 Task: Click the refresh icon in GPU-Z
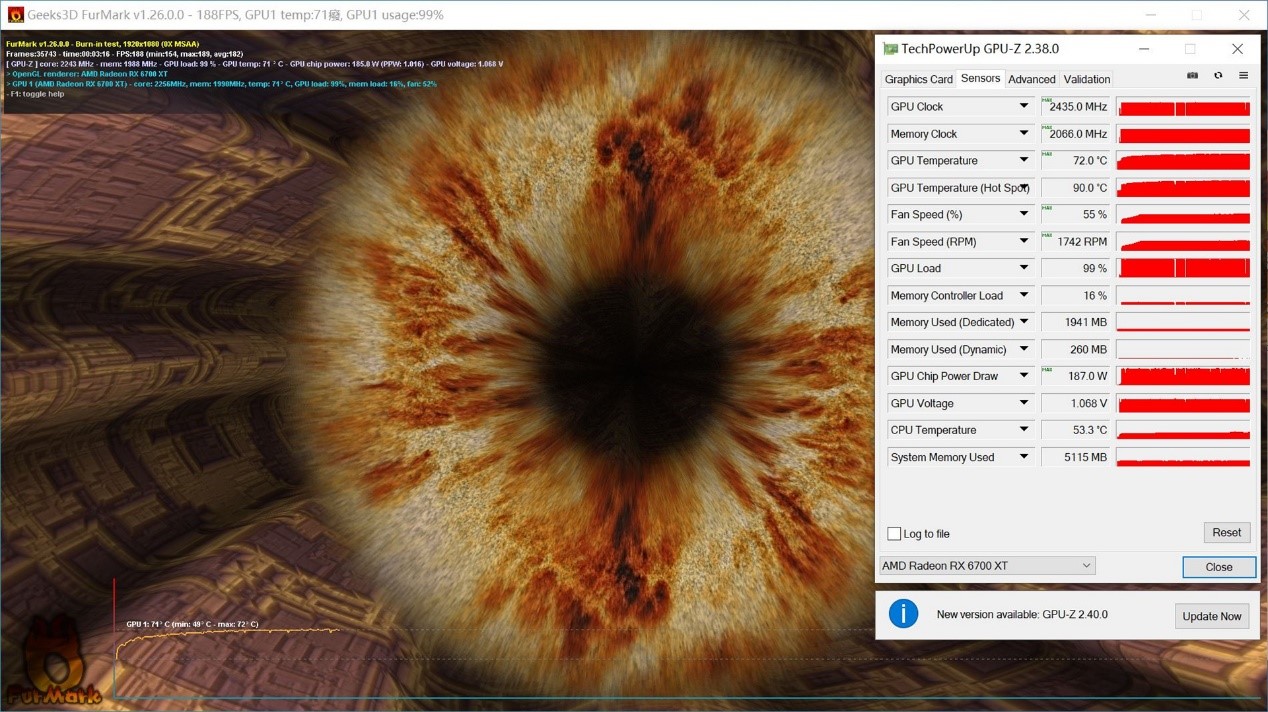coord(1218,76)
